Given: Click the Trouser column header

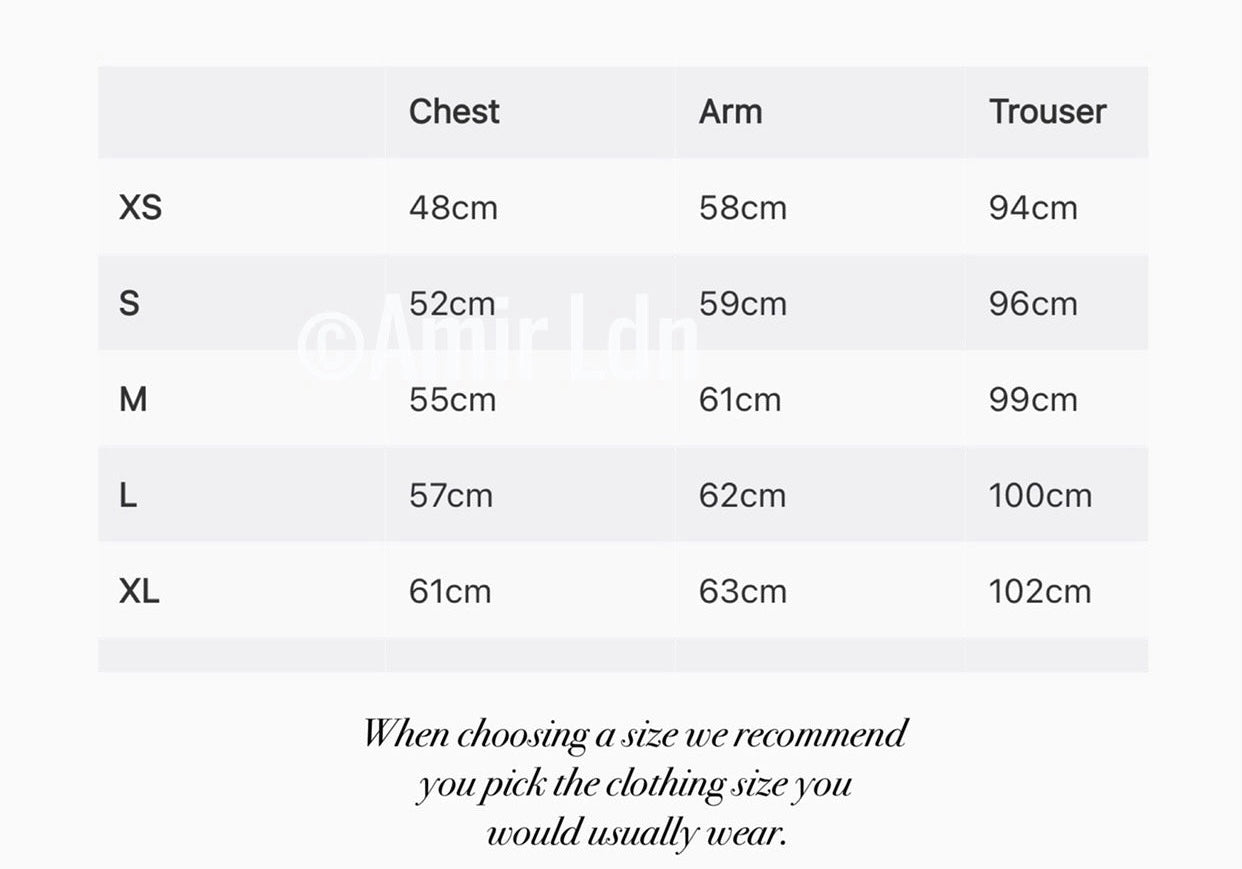Looking at the screenshot, I should (1048, 111).
